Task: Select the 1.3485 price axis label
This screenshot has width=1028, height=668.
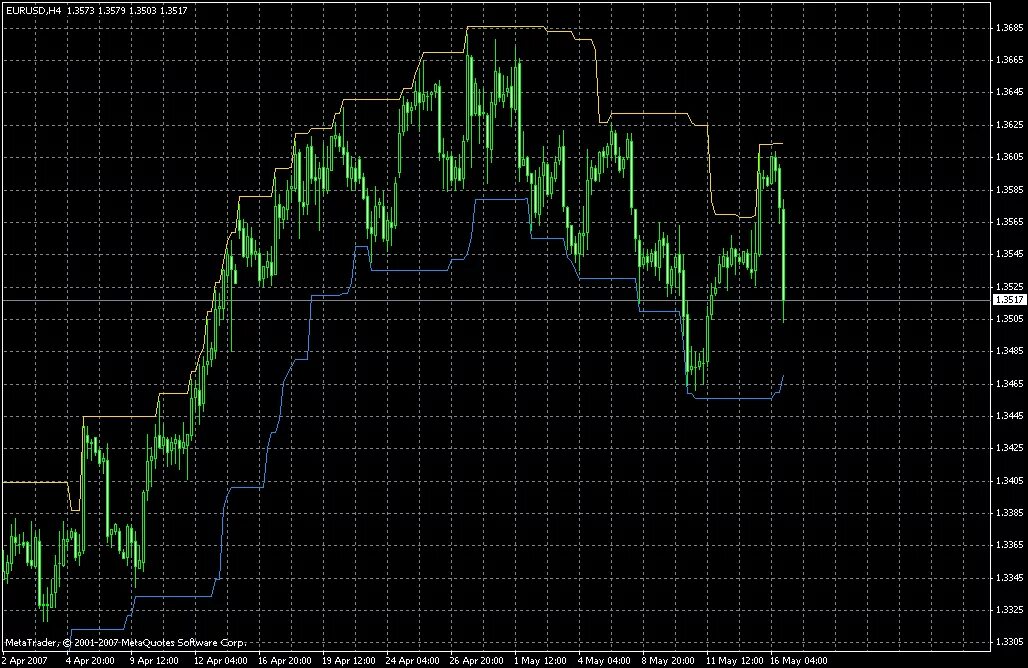Action: [1009, 351]
